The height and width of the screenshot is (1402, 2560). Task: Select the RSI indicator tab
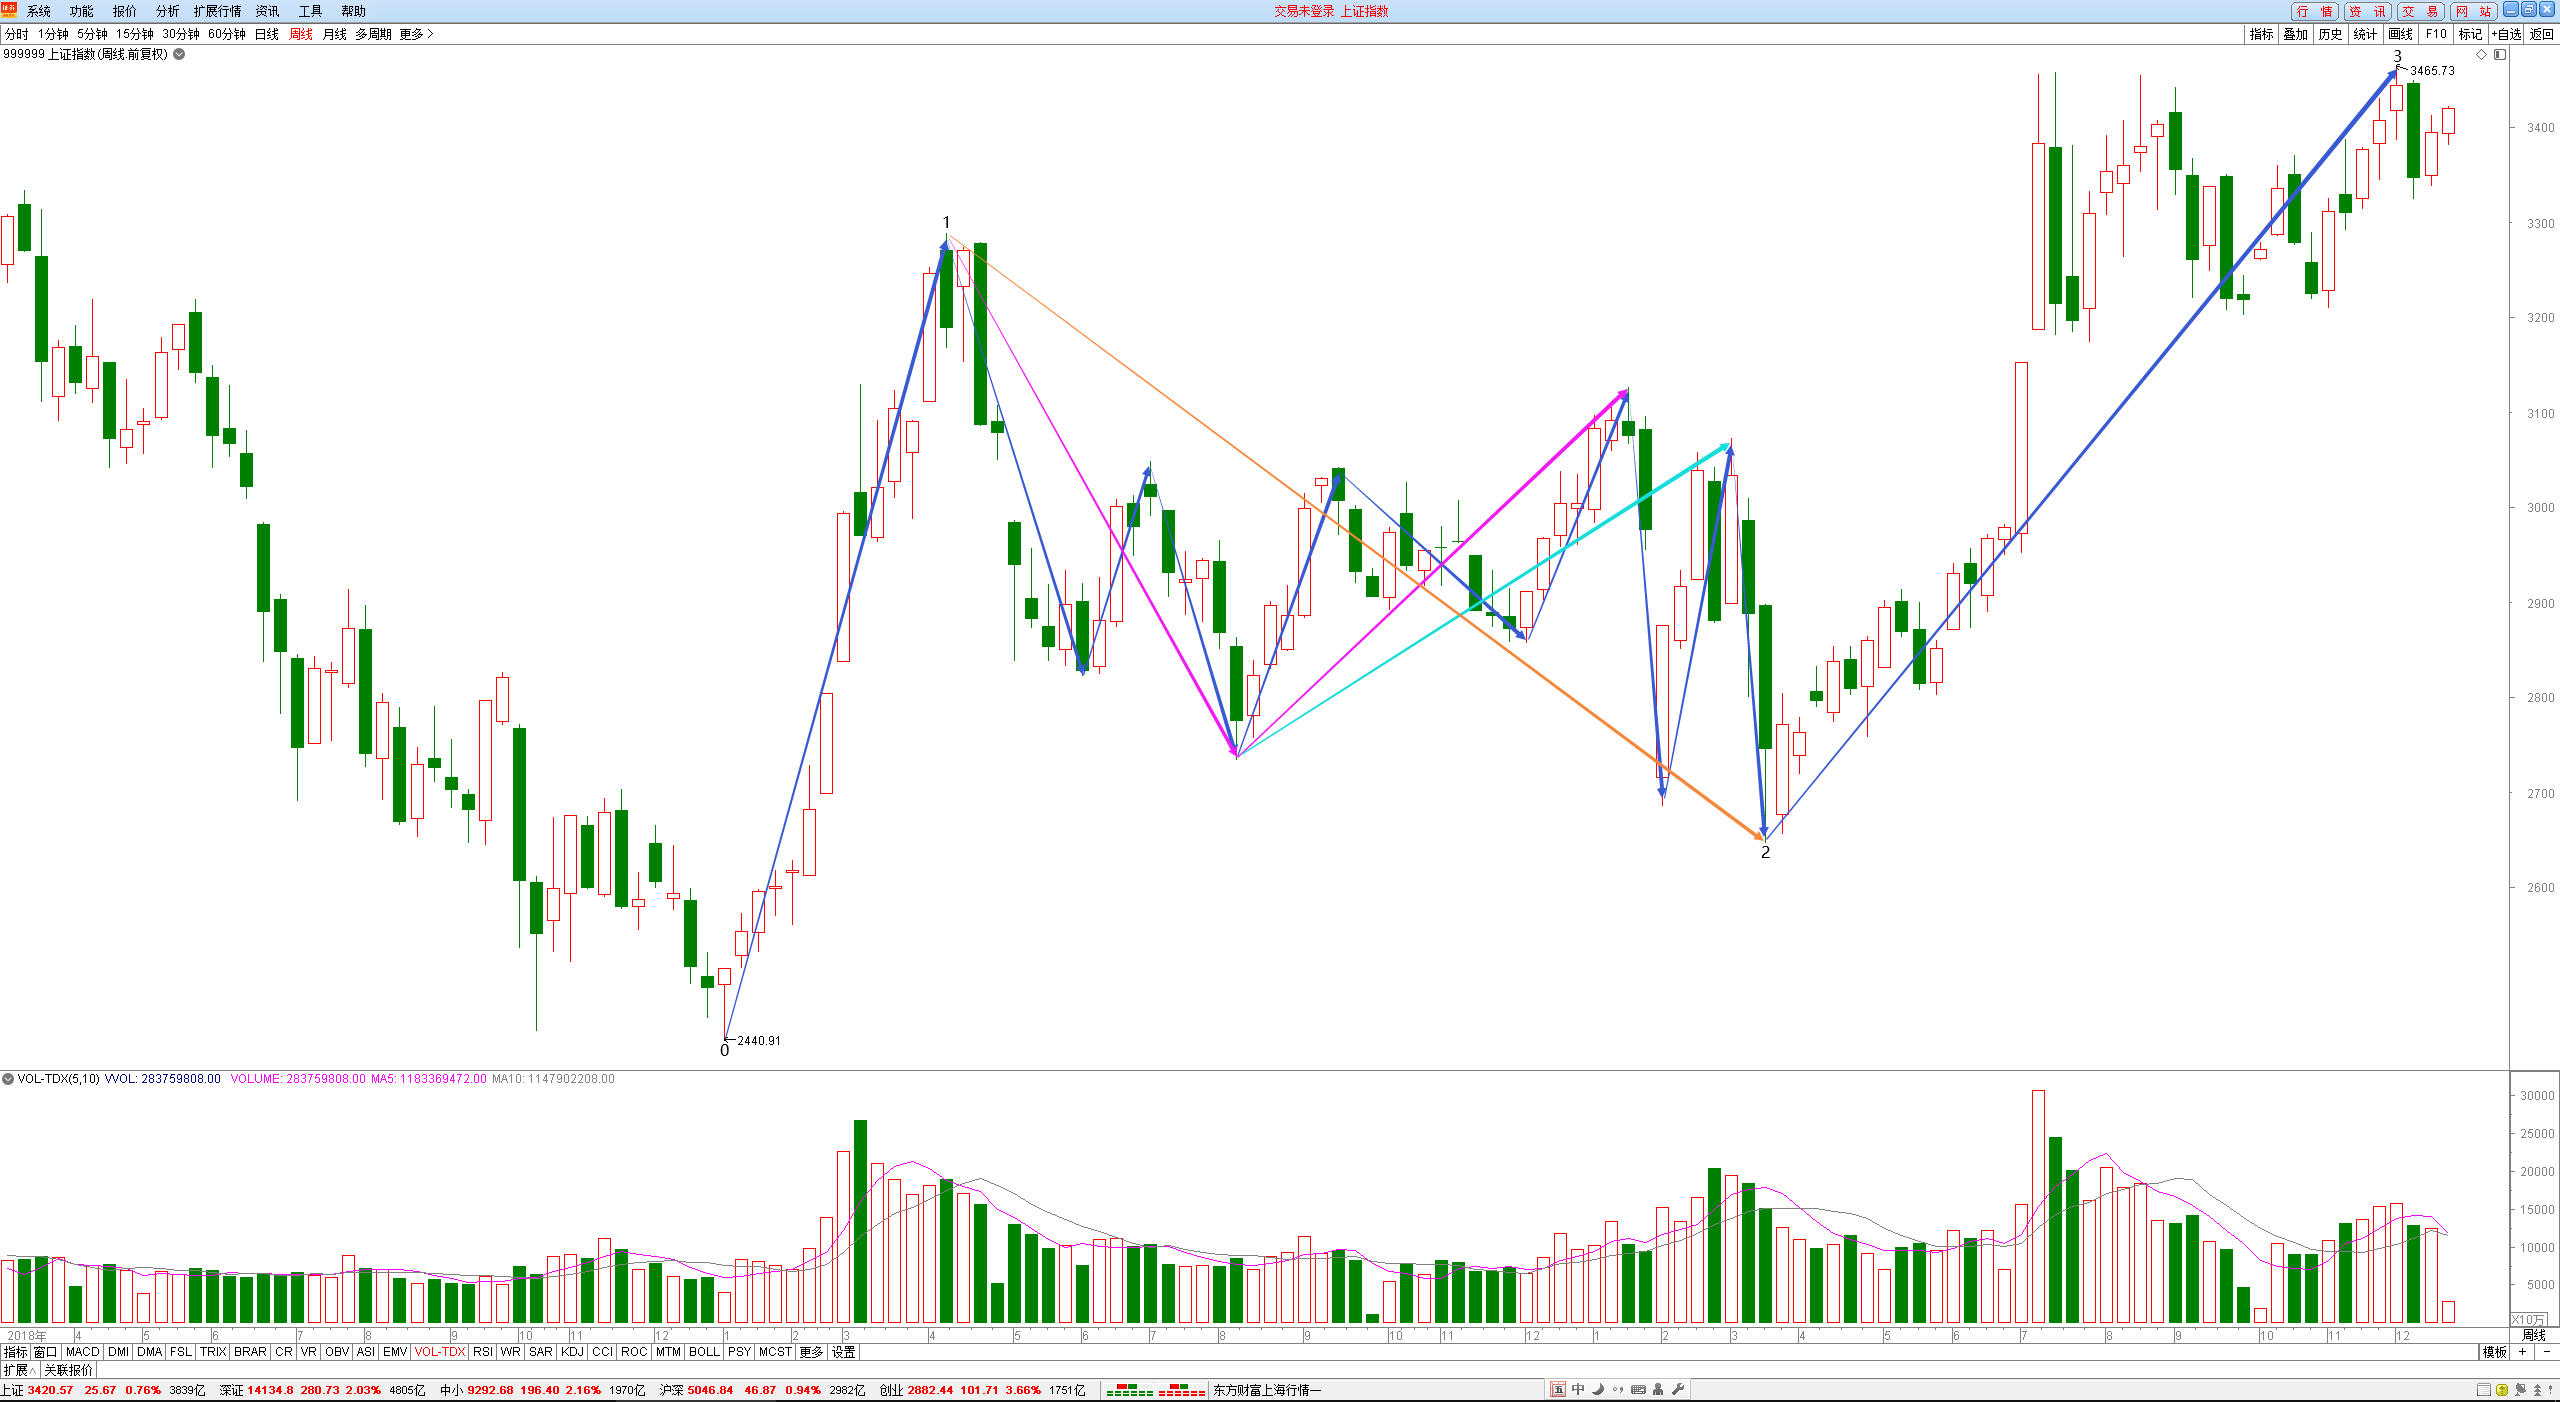point(483,1352)
